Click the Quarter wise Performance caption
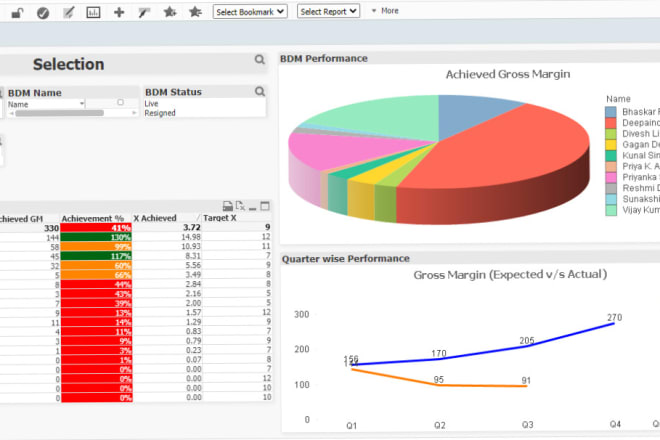Viewport: 660px width, 440px height. point(346,259)
